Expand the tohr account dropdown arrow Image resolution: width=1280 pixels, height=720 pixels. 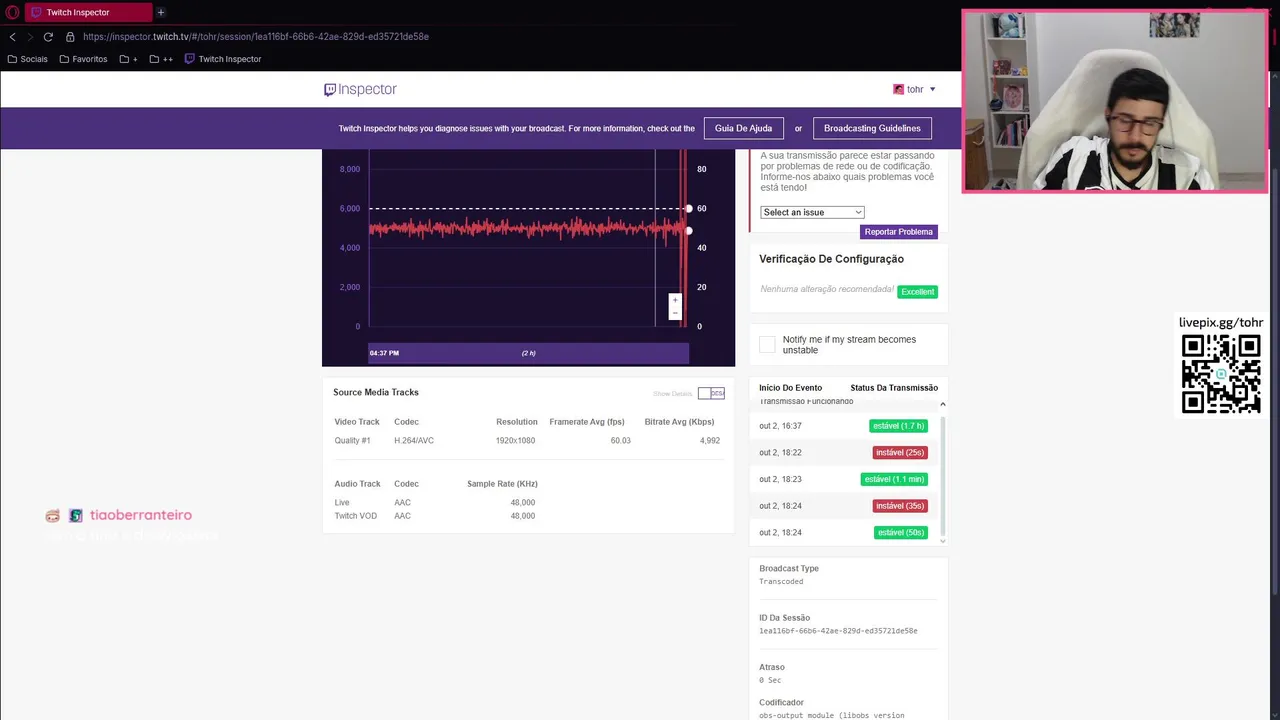point(933,89)
